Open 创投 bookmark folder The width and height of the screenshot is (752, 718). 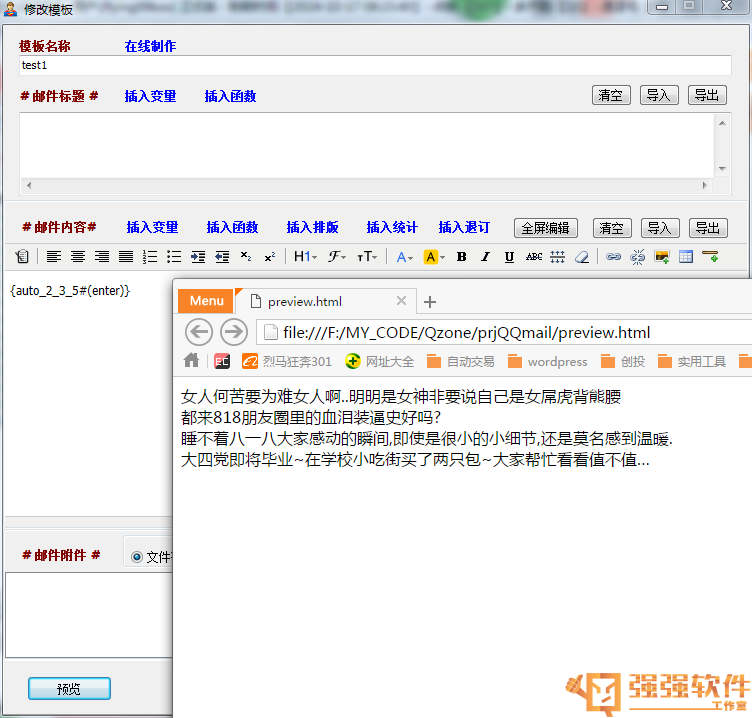click(x=623, y=361)
